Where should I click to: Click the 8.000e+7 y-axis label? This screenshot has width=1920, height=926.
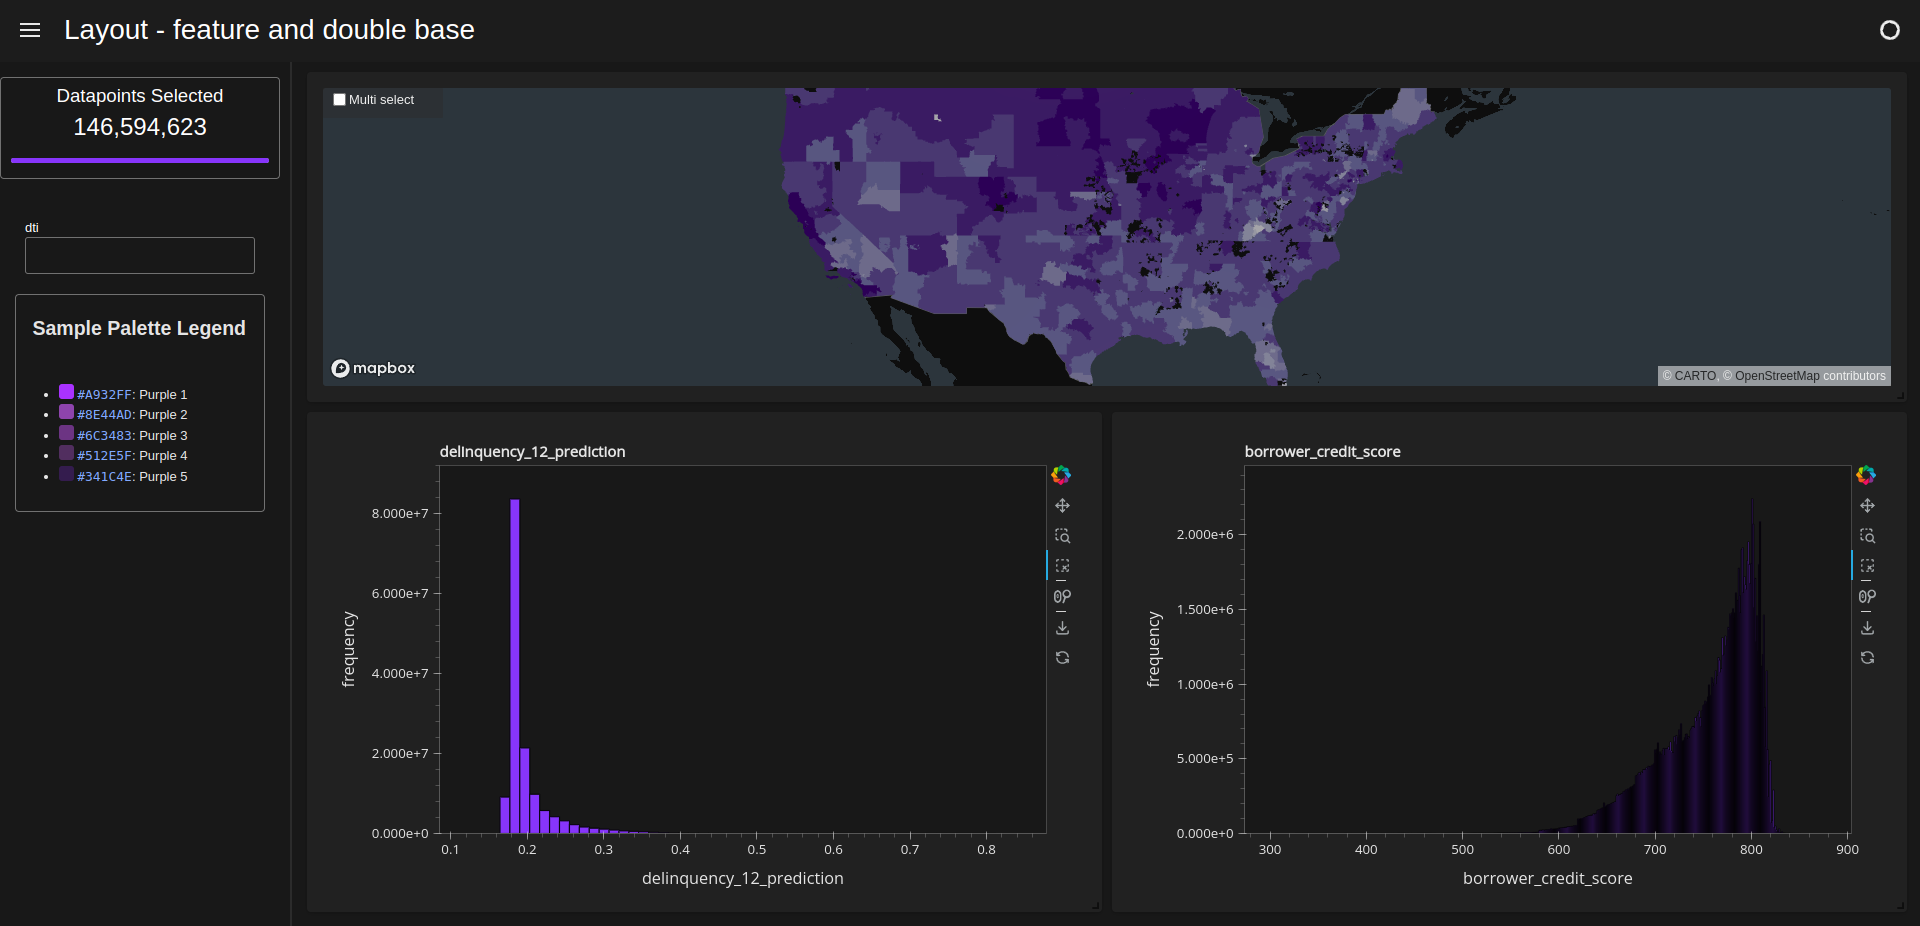tap(400, 514)
